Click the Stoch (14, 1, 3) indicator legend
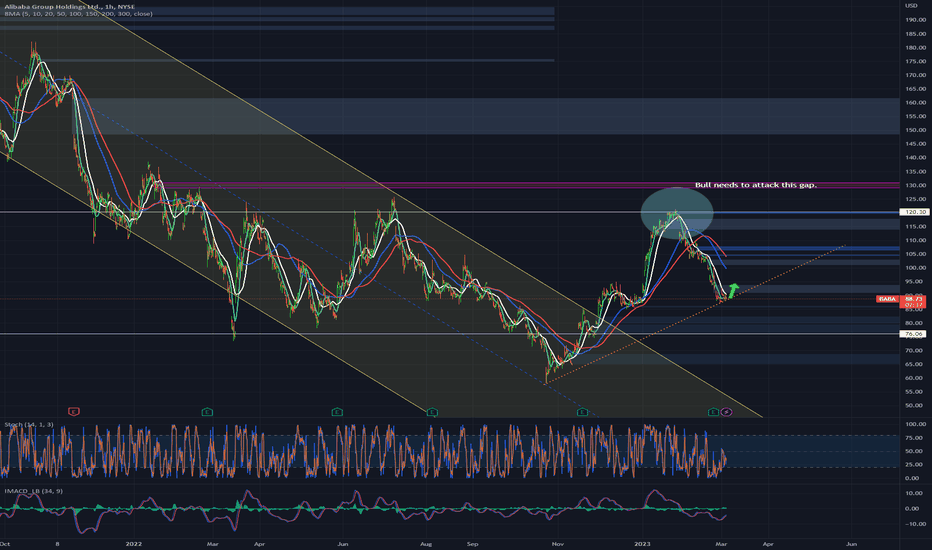 29,425
